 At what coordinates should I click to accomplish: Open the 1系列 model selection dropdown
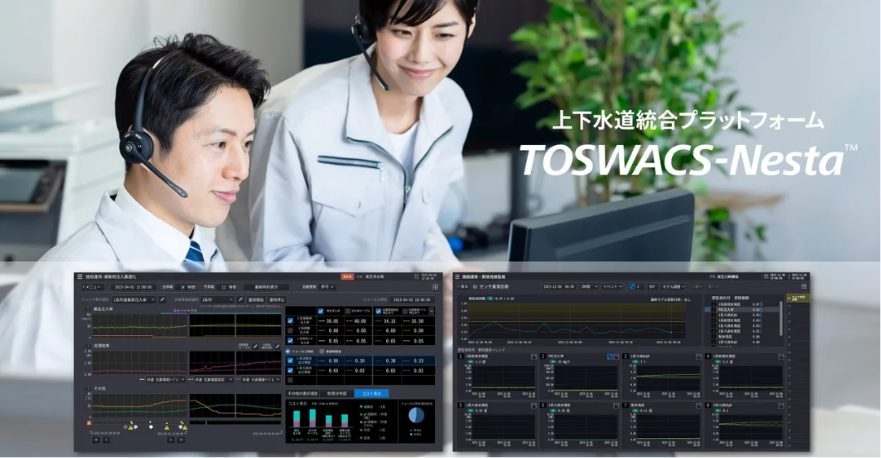(216, 300)
